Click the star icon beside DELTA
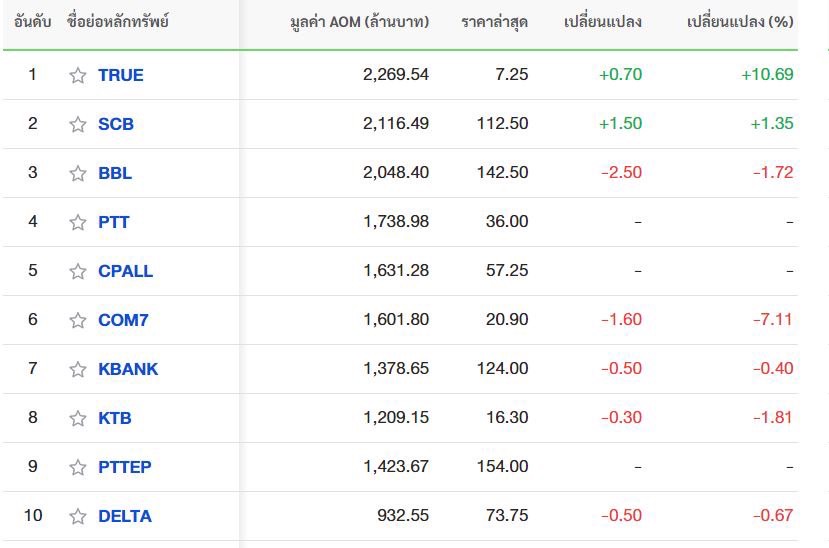The height and width of the screenshot is (548, 829). click(x=78, y=516)
